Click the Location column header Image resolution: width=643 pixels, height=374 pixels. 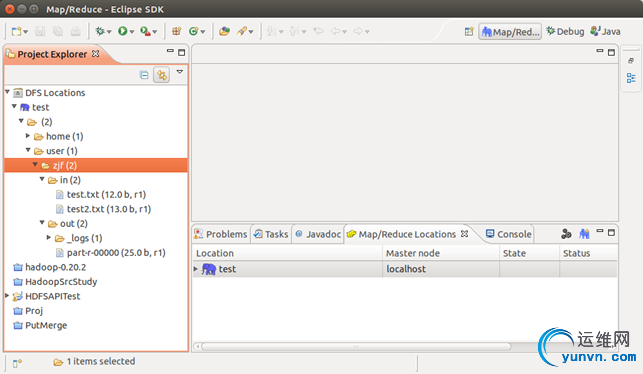[287, 253]
